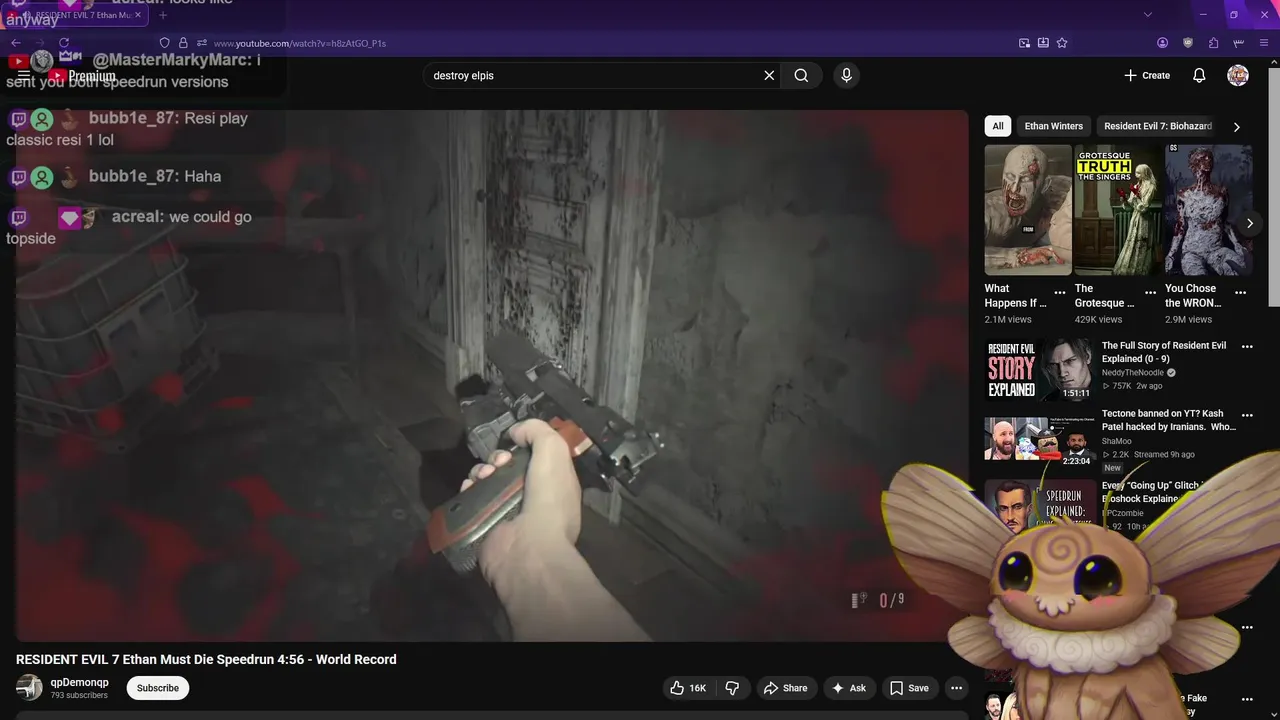Open the browser hamburger application menu

(1264, 43)
